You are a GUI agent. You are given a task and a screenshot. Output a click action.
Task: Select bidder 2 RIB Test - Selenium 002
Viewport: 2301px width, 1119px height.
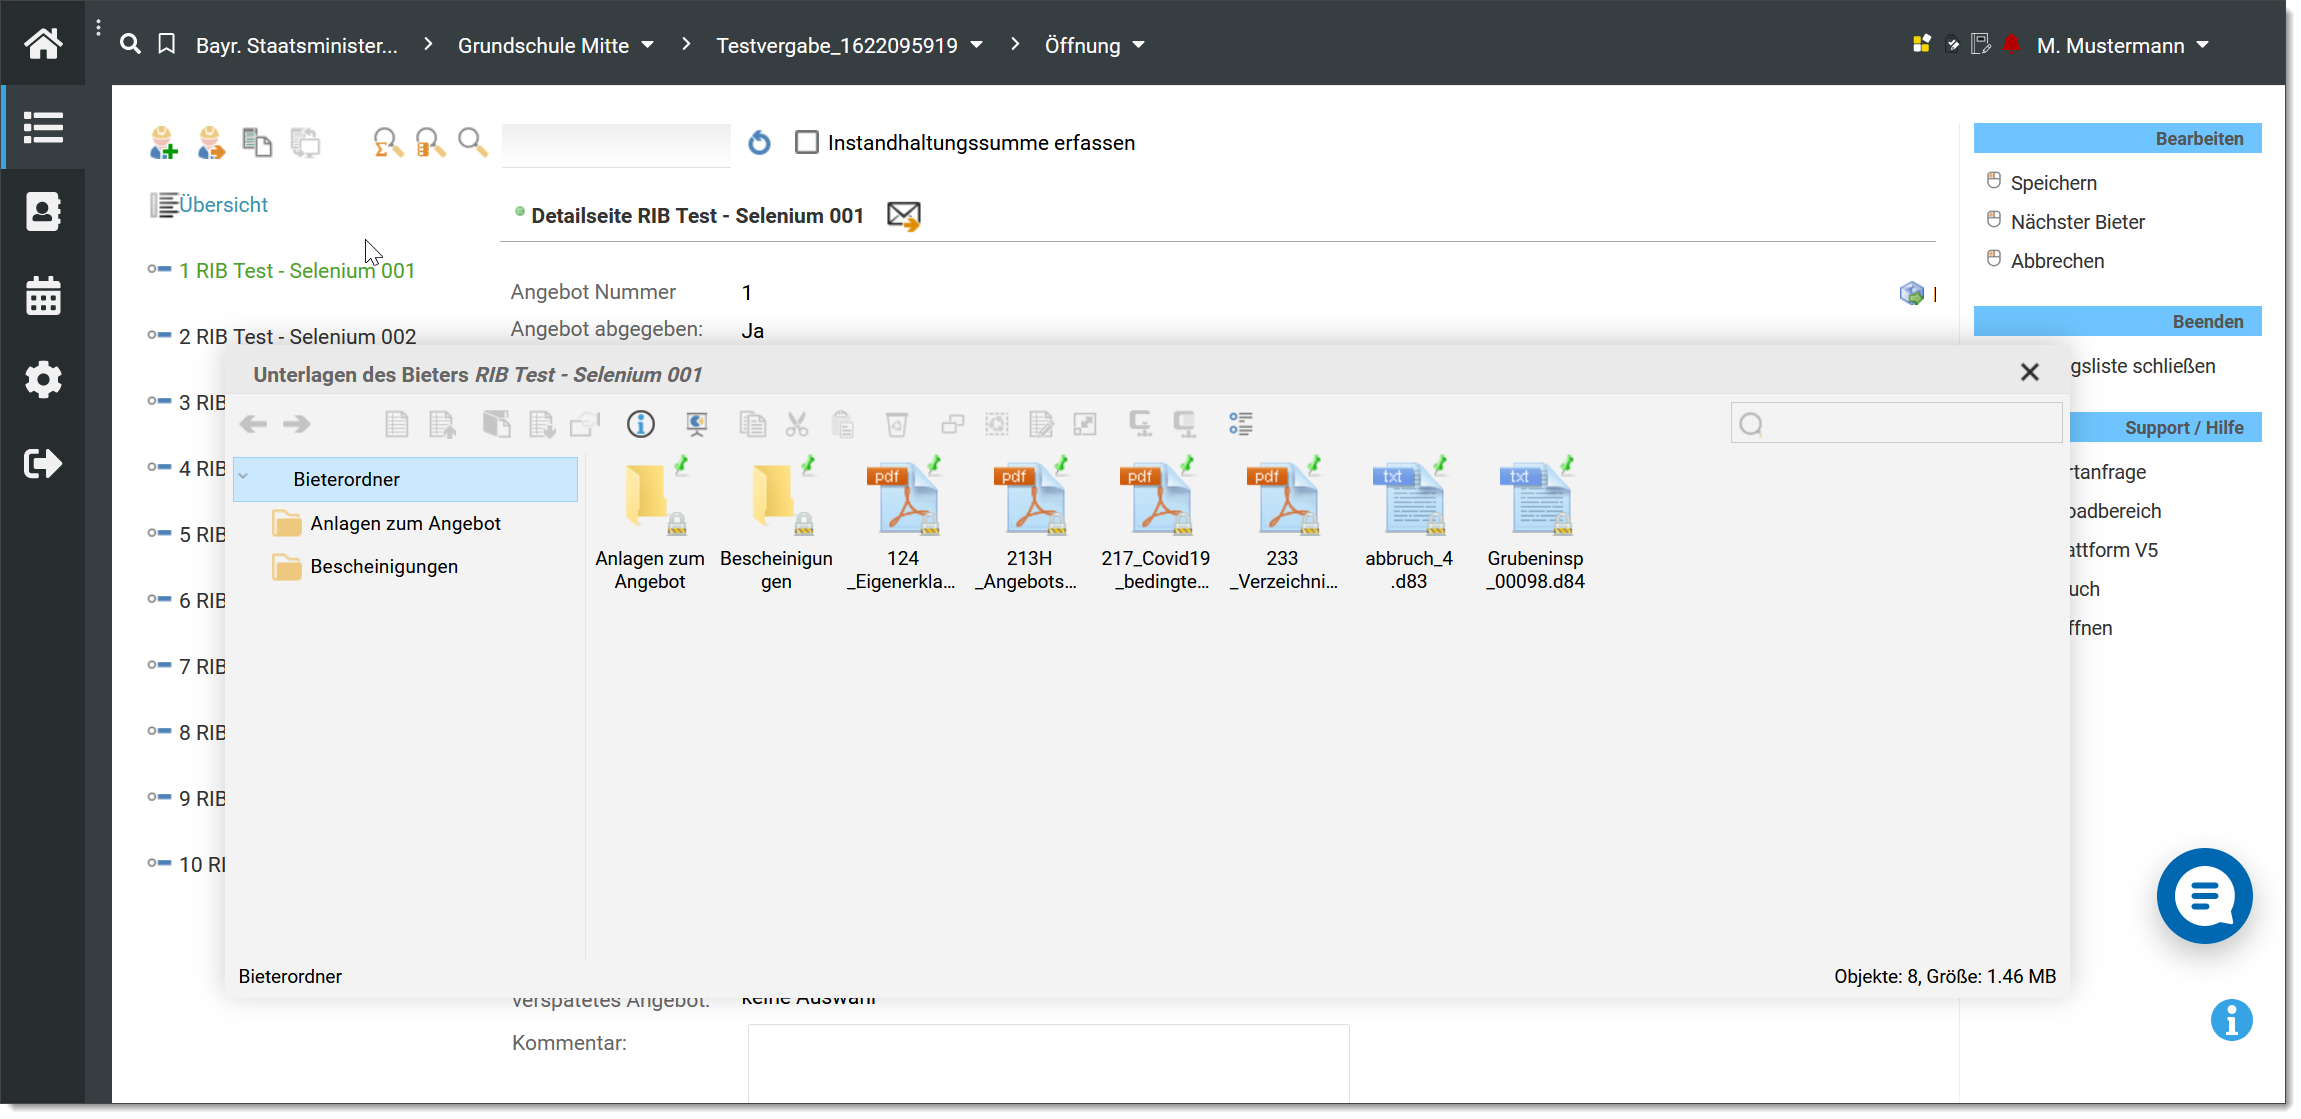pyautogui.click(x=297, y=336)
